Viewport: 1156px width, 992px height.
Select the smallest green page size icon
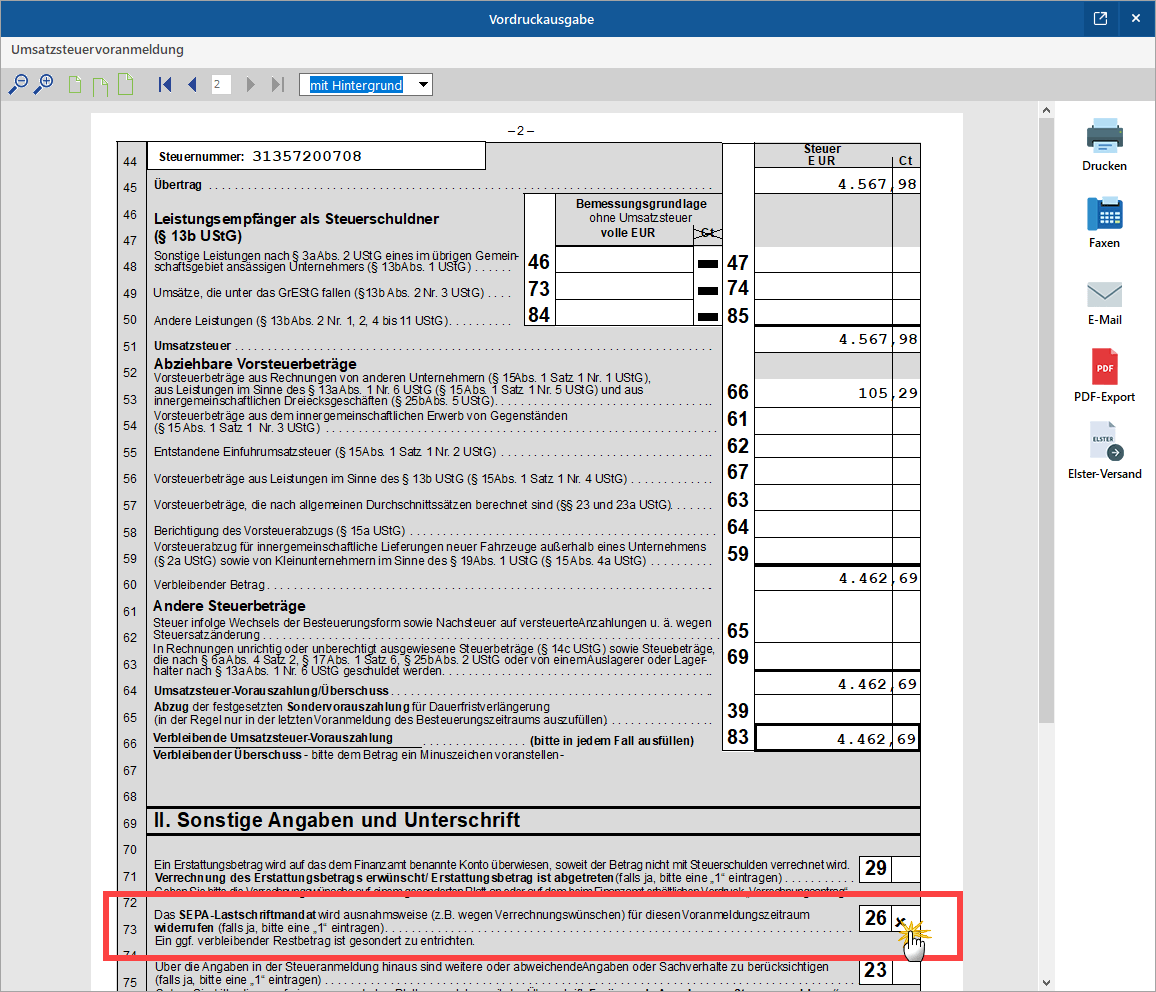pyautogui.click(x=74, y=85)
